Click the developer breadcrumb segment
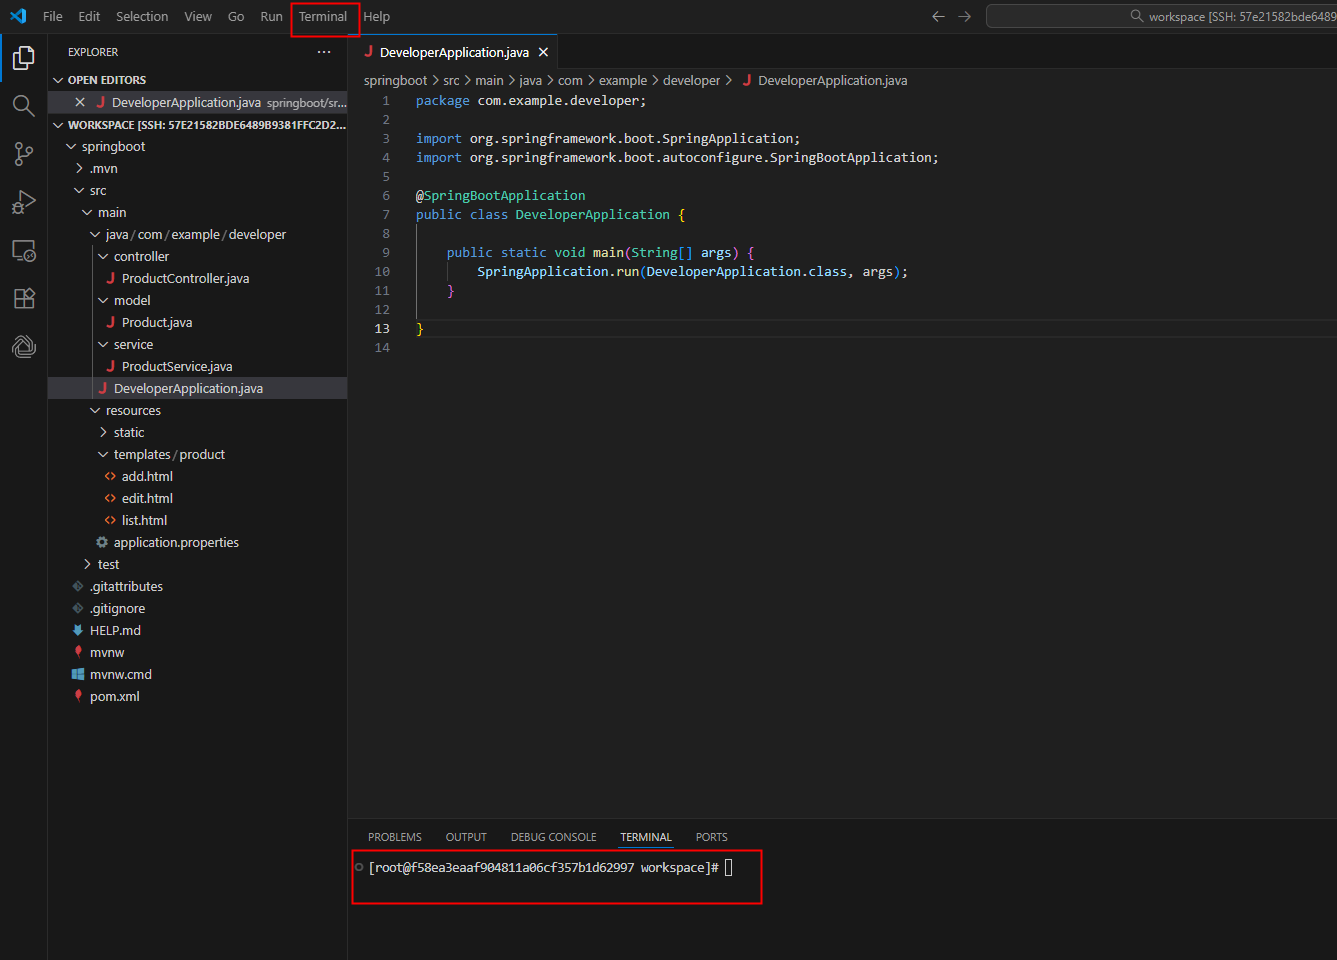The image size is (1337, 960). click(x=691, y=80)
